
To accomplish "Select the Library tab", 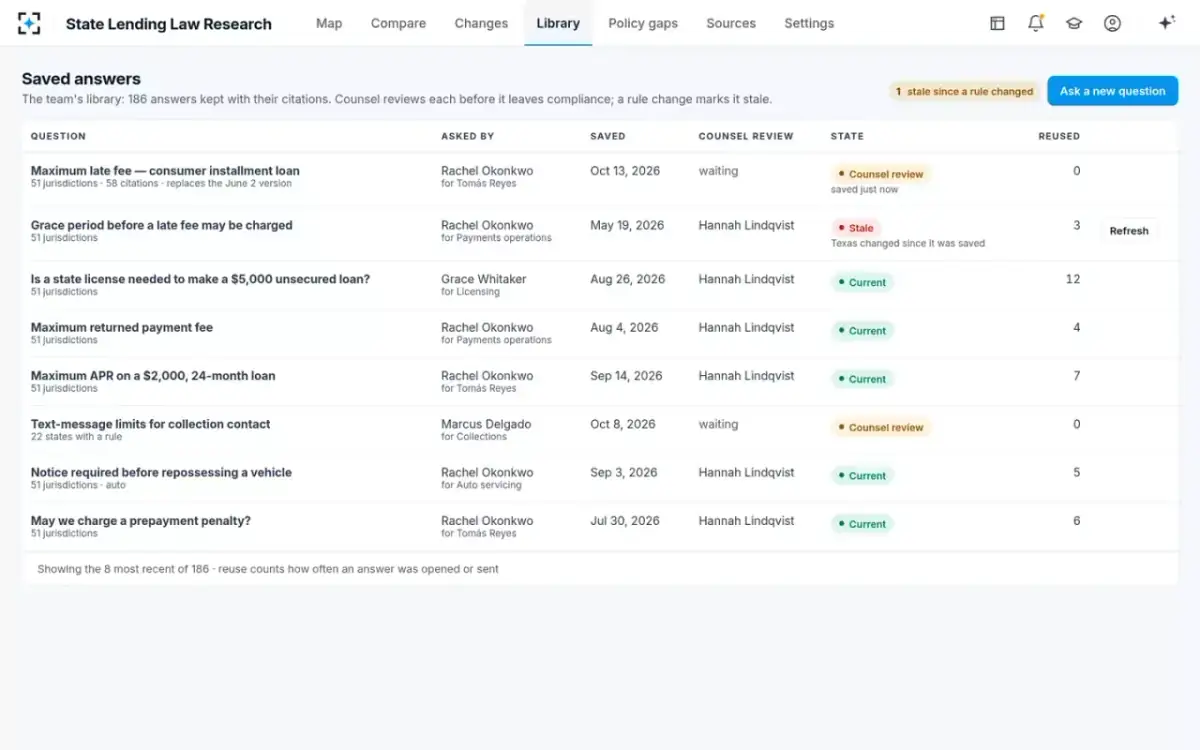I will [x=558, y=23].
